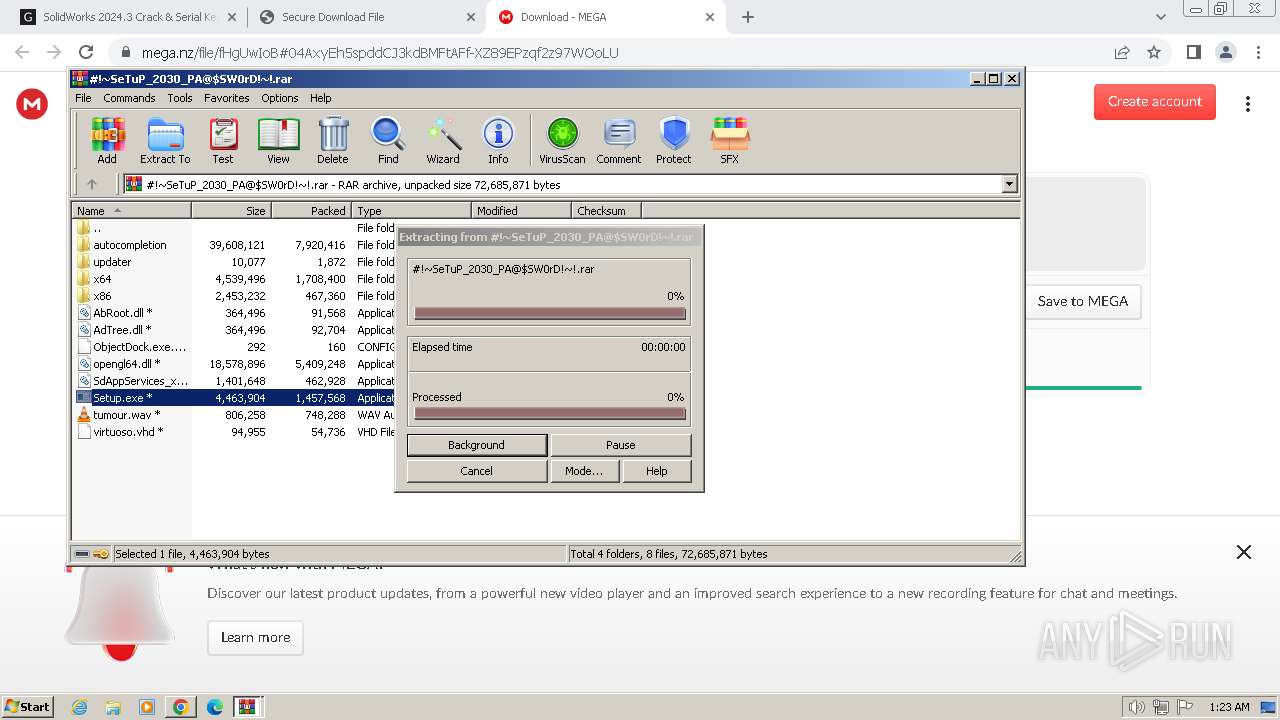This screenshot has width=1280, height=720.
Task: Click the Test archive icon
Action: [x=223, y=140]
